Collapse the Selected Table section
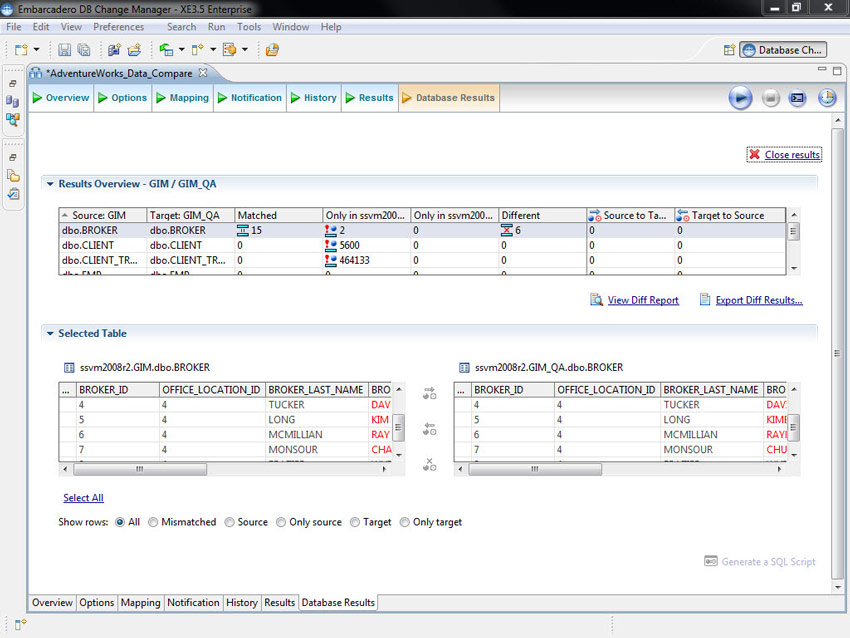 pyautogui.click(x=50, y=333)
